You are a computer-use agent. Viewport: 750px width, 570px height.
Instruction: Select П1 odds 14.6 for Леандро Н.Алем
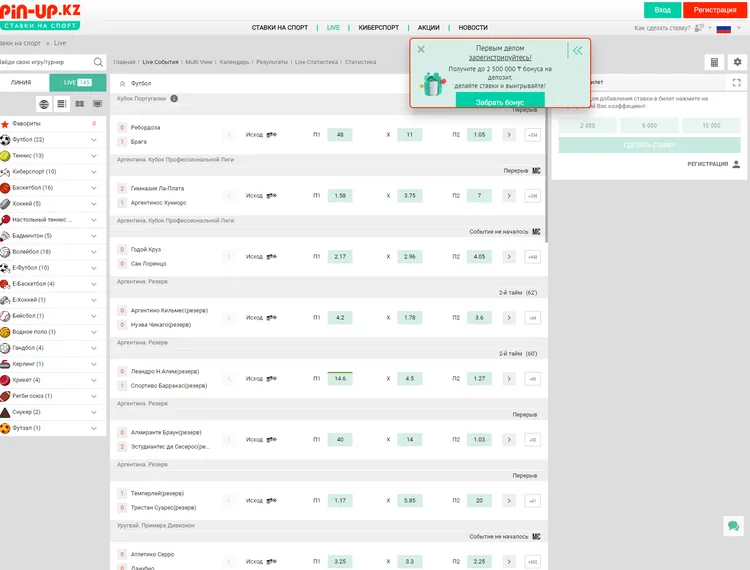point(340,379)
